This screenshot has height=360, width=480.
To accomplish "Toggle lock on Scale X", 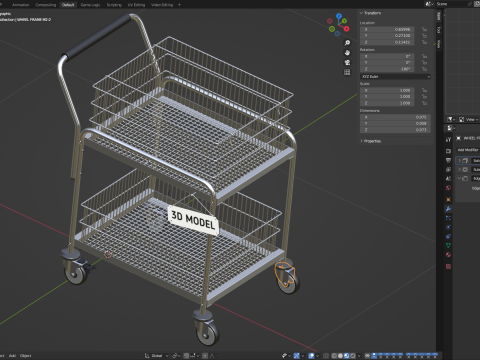I will [424, 90].
